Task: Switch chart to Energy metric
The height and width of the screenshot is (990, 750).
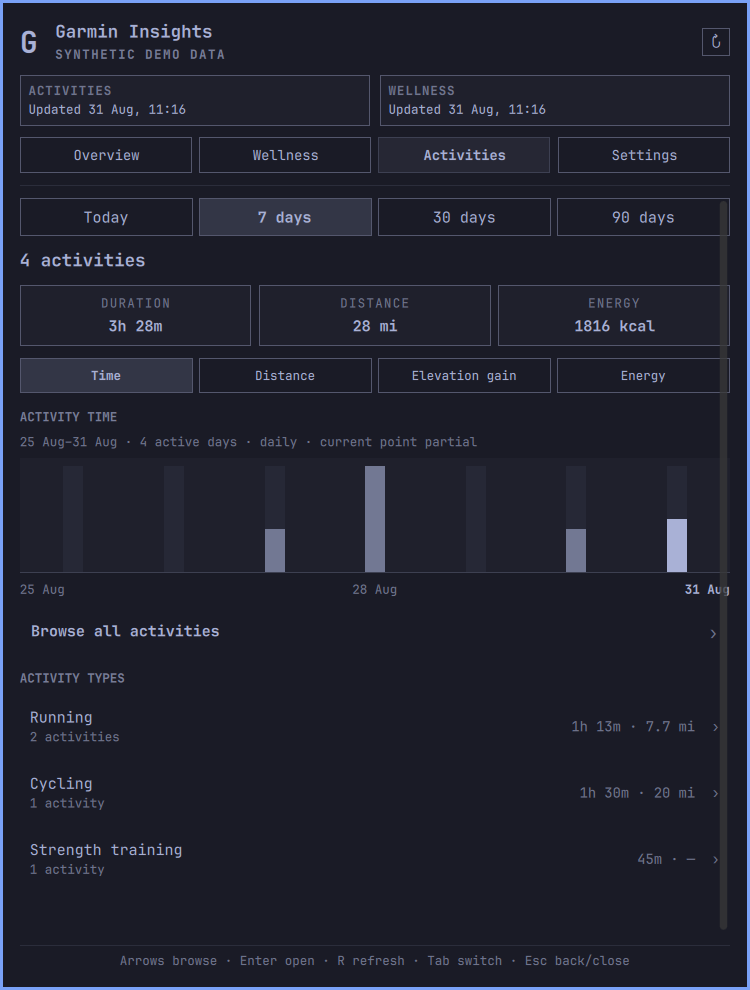Action: click(x=643, y=376)
